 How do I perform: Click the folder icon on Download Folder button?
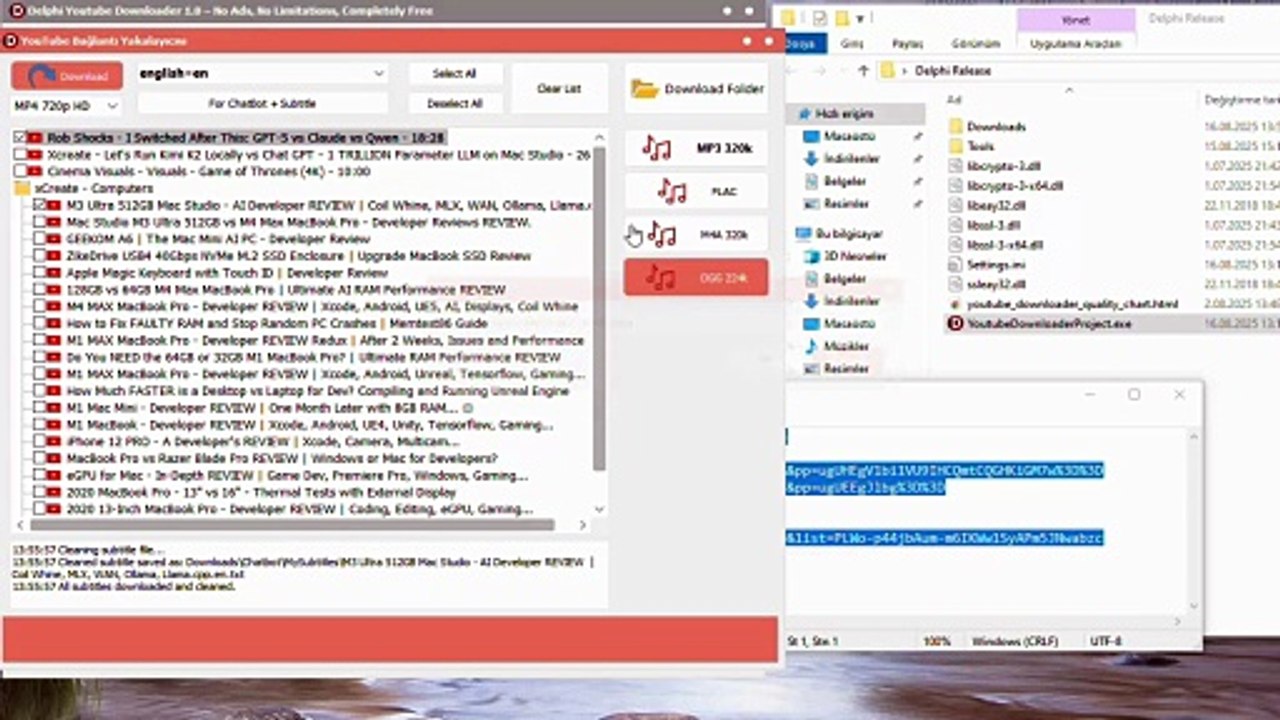[x=645, y=89]
